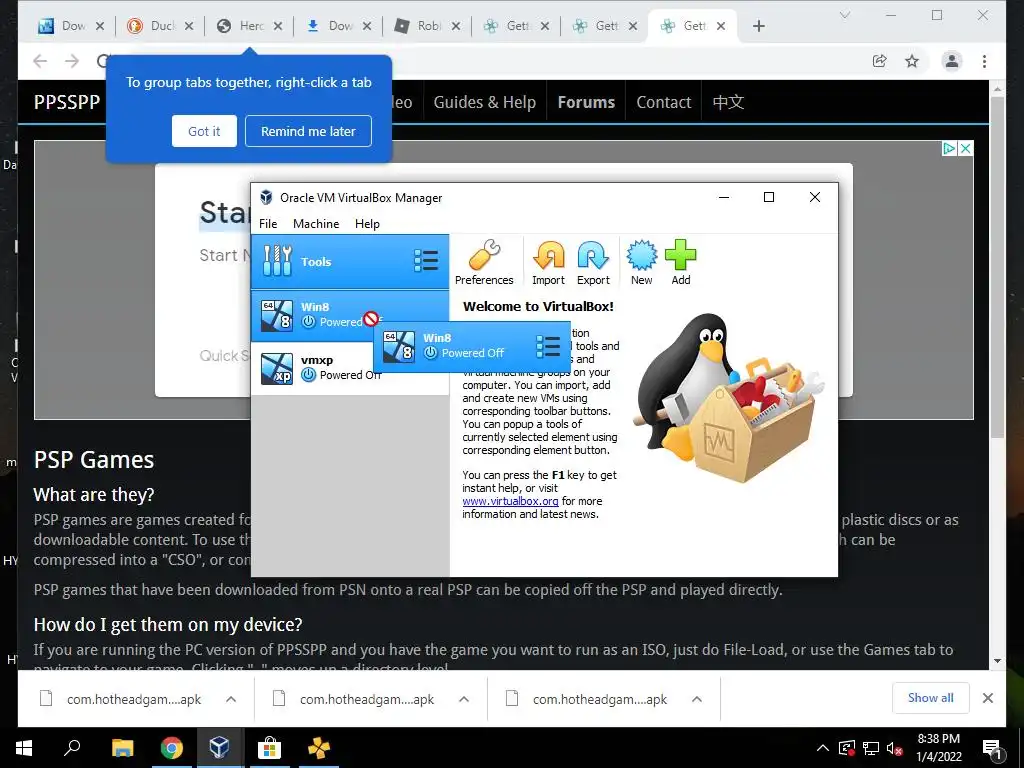The height and width of the screenshot is (768, 1024).
Task: Bookmark this page with star icon
Action: coord(912,61)
